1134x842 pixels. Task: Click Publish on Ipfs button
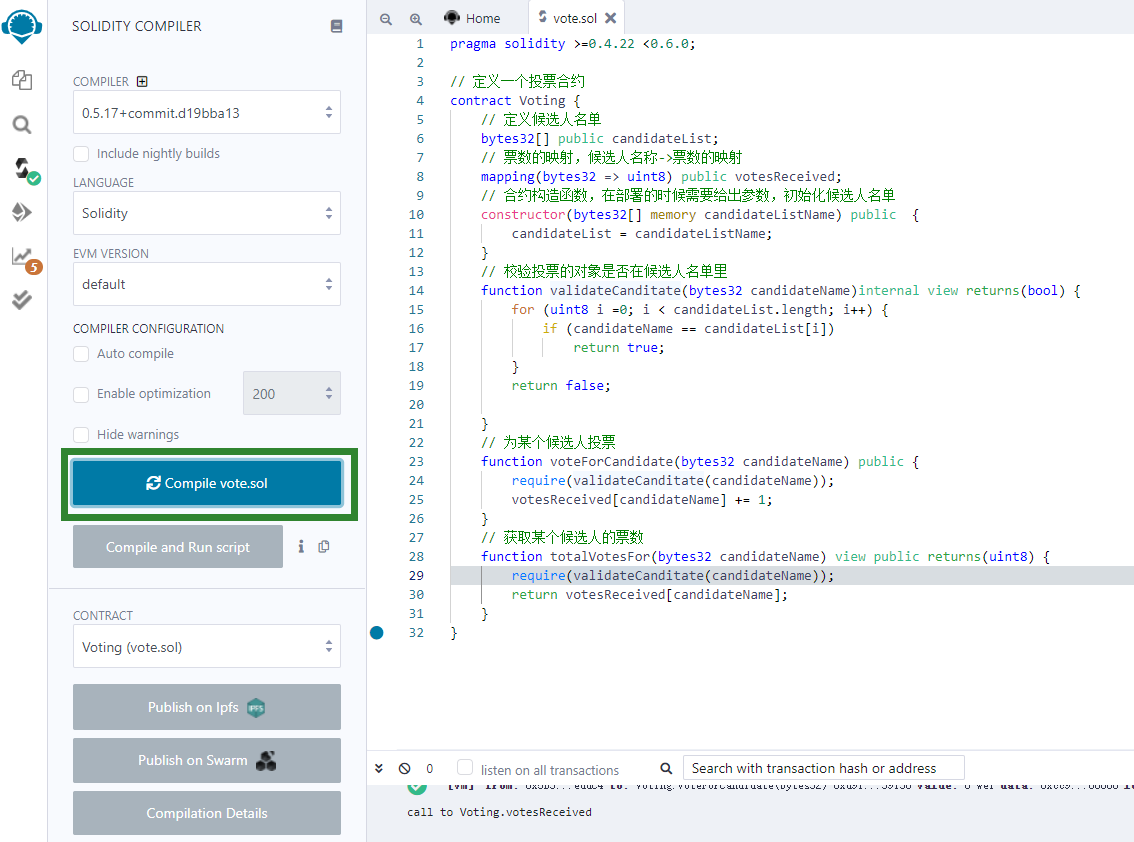[207, 707]
